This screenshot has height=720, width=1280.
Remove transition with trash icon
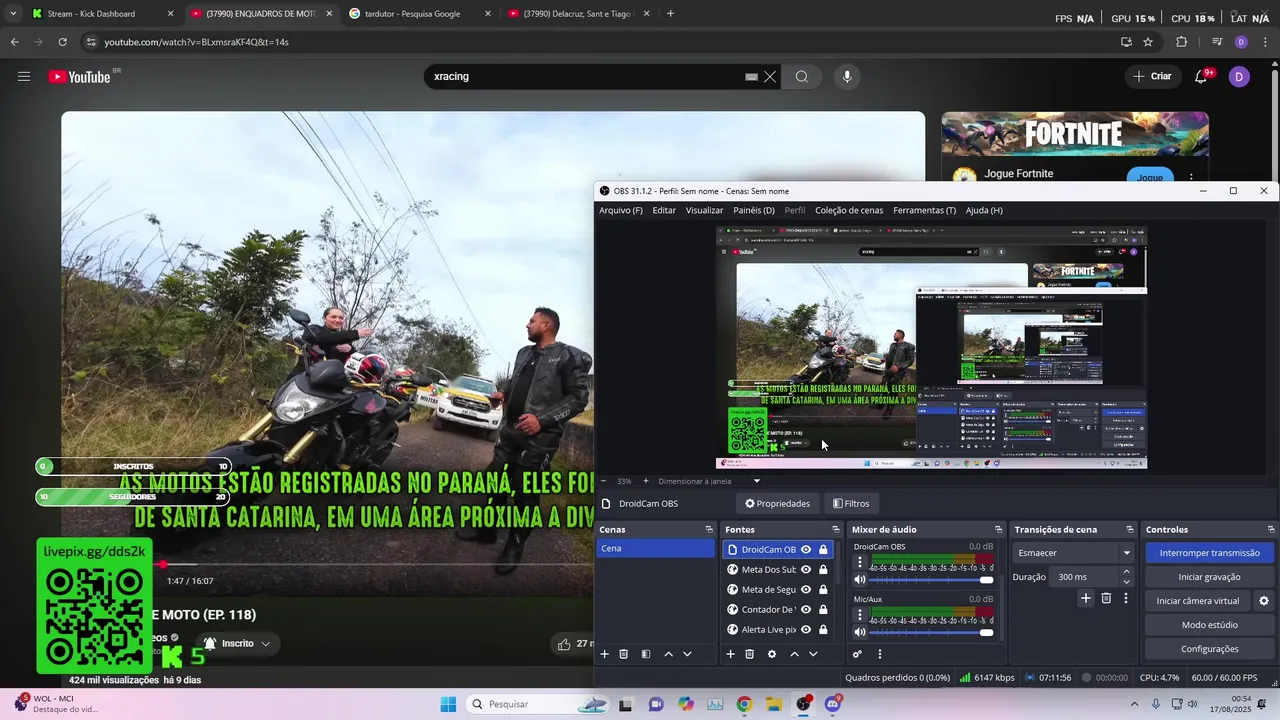click(1106, 598)
